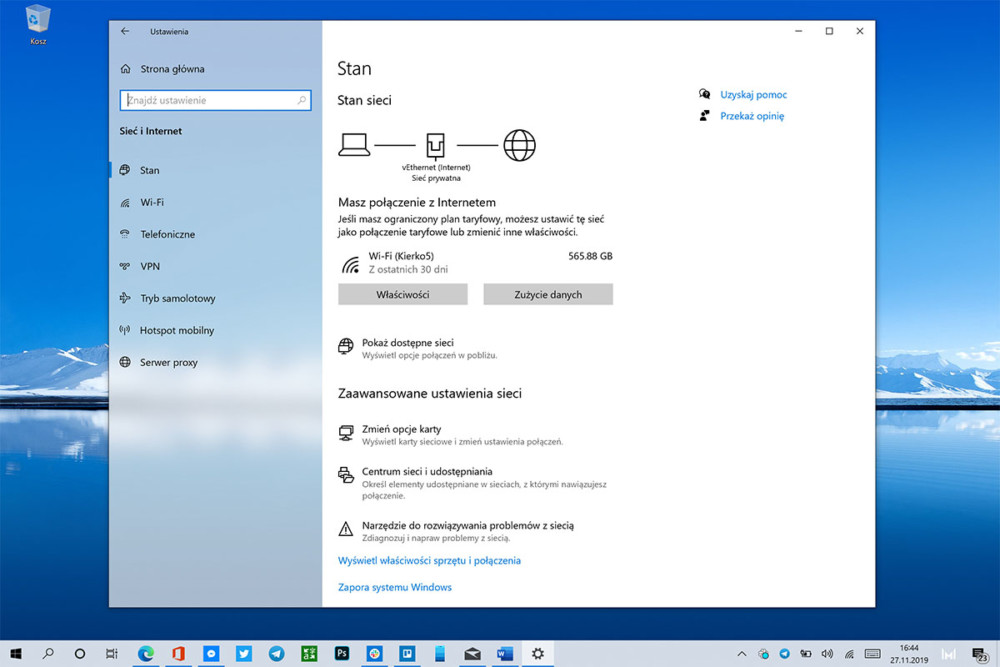
Task: Click the Zużycie danych button
Action: click(x=548, y=295)
